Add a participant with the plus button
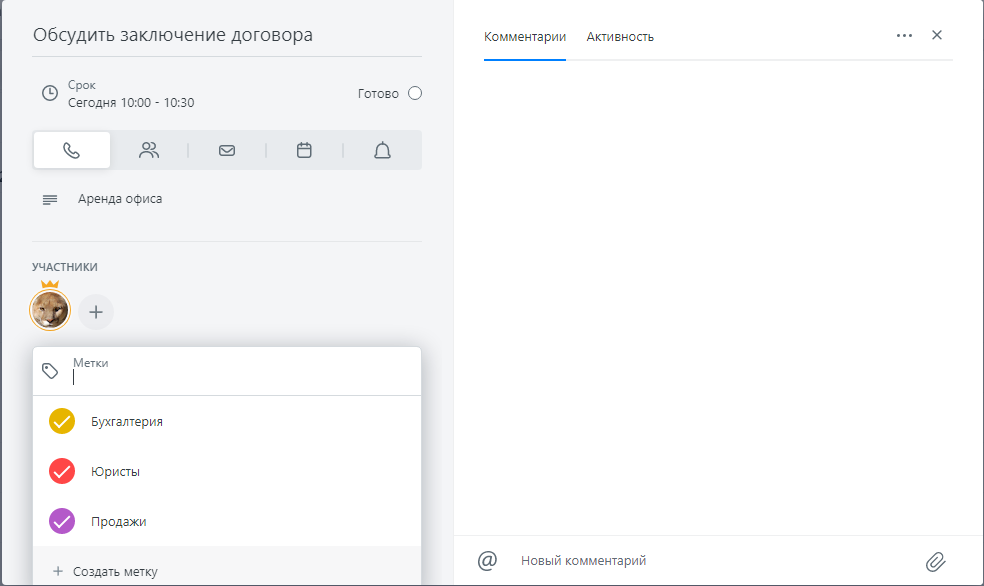Screen dimensions: 984x586 [96, 312]
